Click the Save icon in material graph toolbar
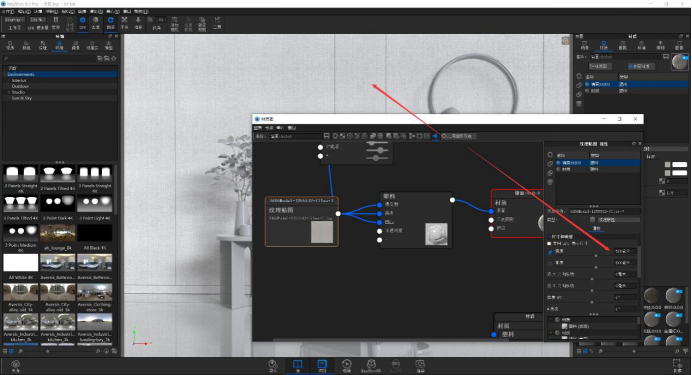Screen dimensions: 692x375 [x=327, y=136]
